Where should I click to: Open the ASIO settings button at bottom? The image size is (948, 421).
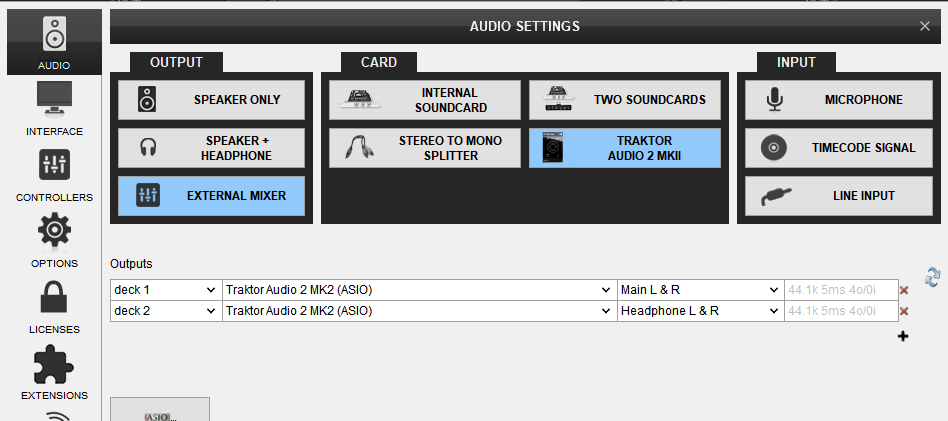159,410
